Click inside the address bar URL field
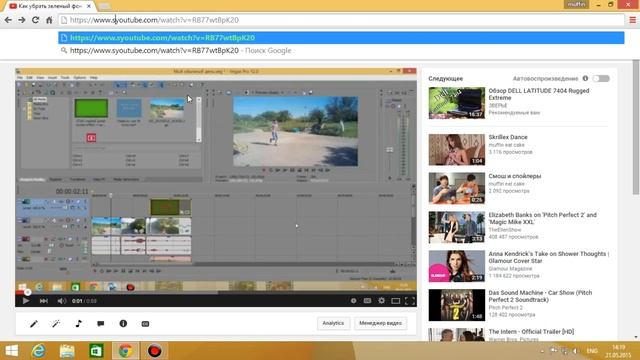 pyautogui.click(x=341, y=20)
